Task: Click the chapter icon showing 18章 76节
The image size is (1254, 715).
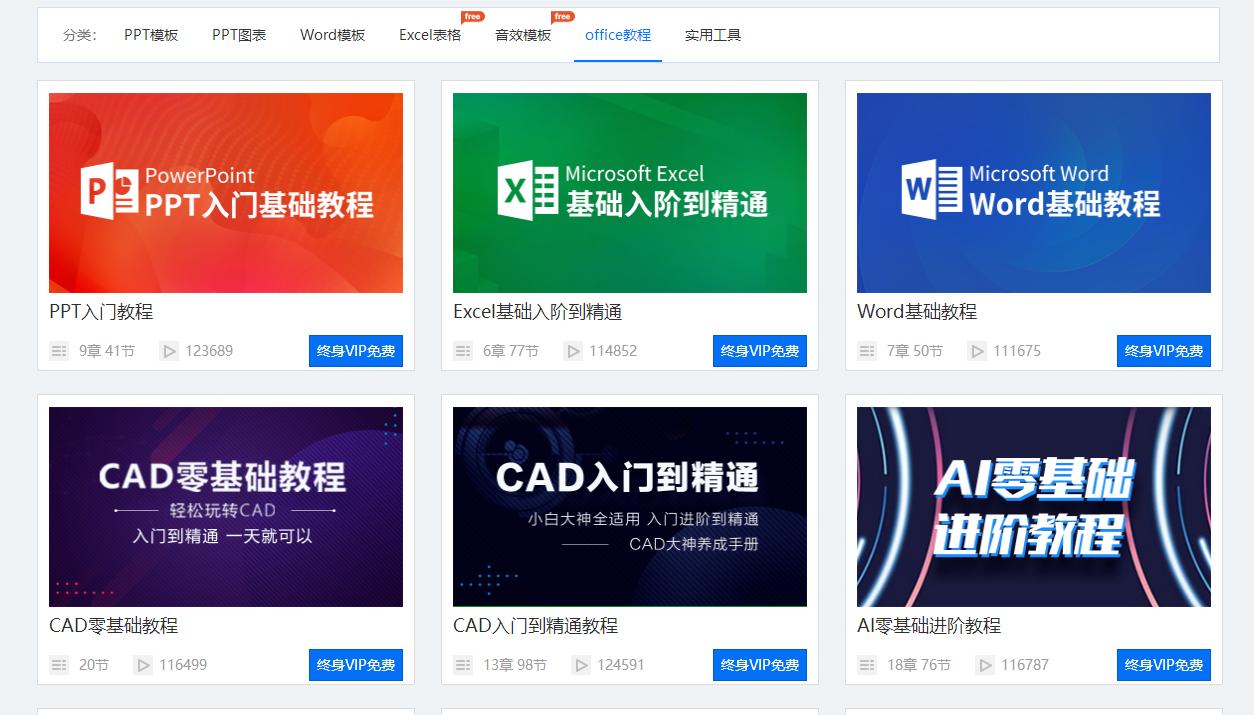Action: click(866, 665)
